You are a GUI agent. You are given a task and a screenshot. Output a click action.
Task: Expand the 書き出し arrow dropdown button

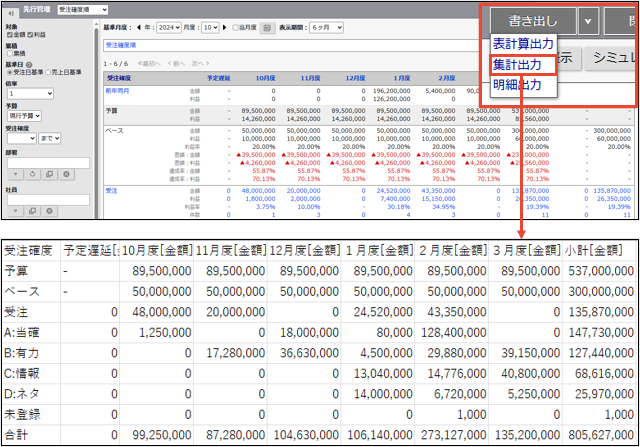pyautogui.click(x=588, y=21)
